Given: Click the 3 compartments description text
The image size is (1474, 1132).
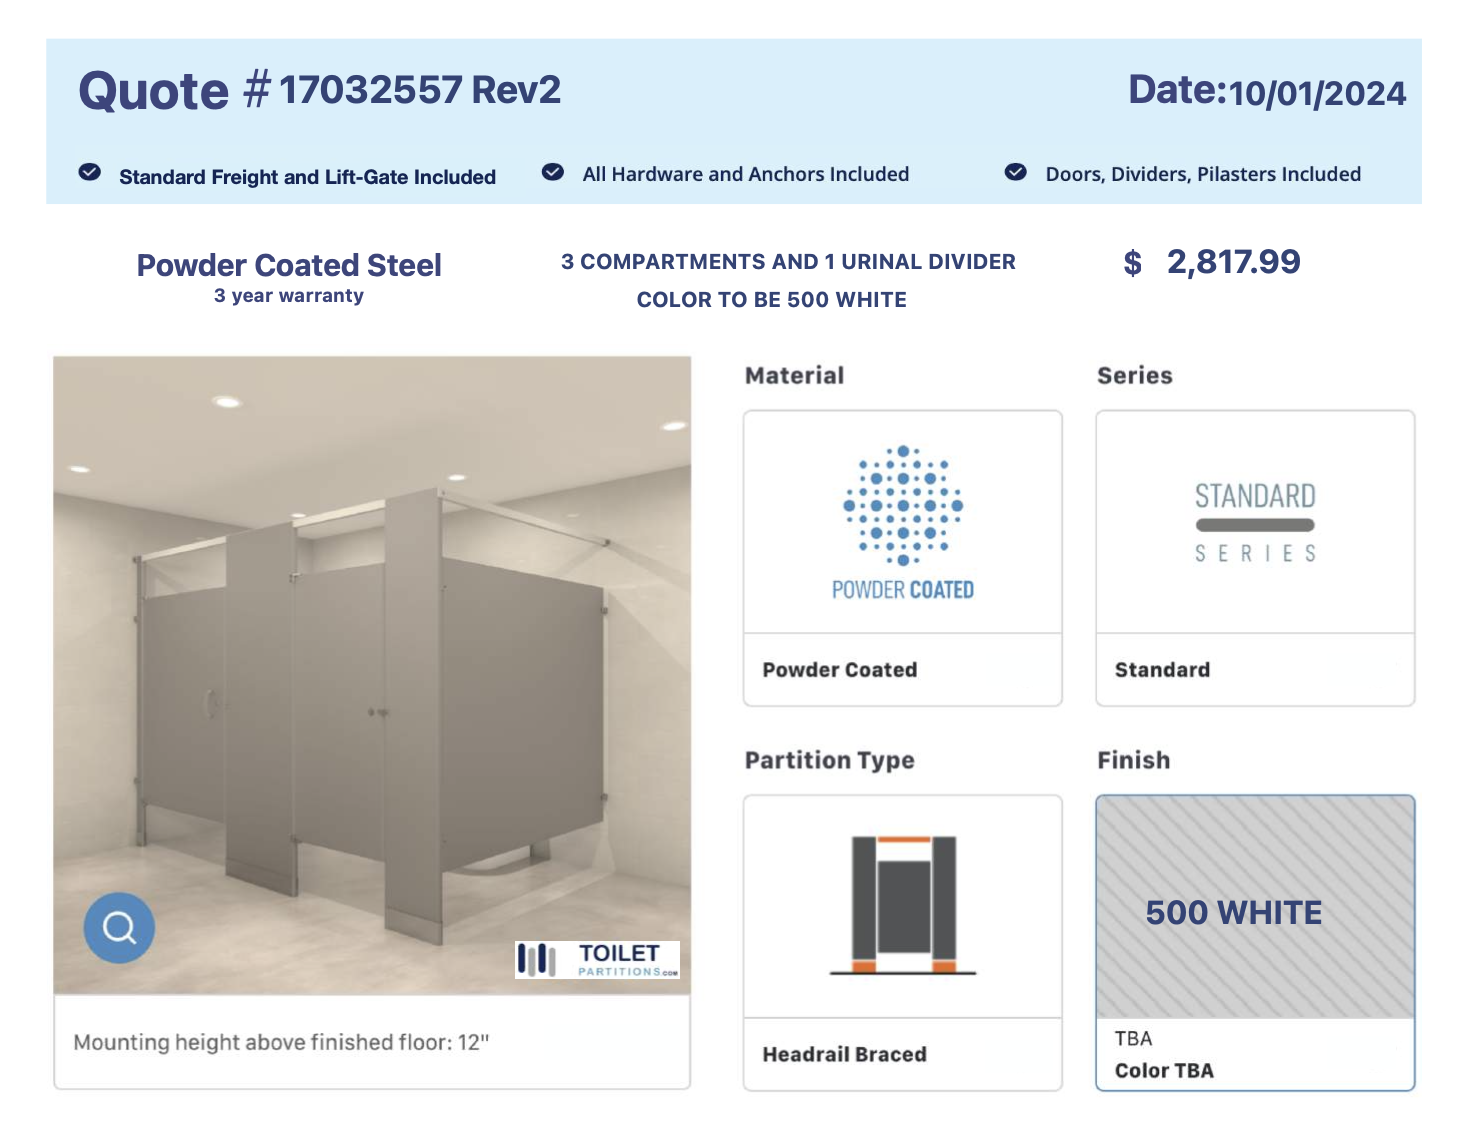Looking at the screenshot, I should [x=788, y=262].
